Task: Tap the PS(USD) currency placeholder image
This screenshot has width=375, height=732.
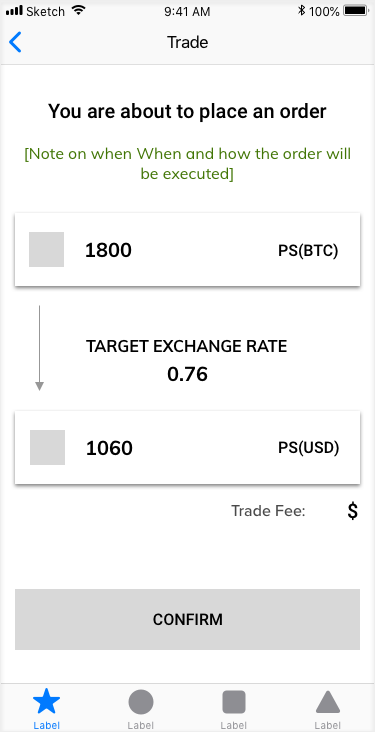Action: point(47,447)
